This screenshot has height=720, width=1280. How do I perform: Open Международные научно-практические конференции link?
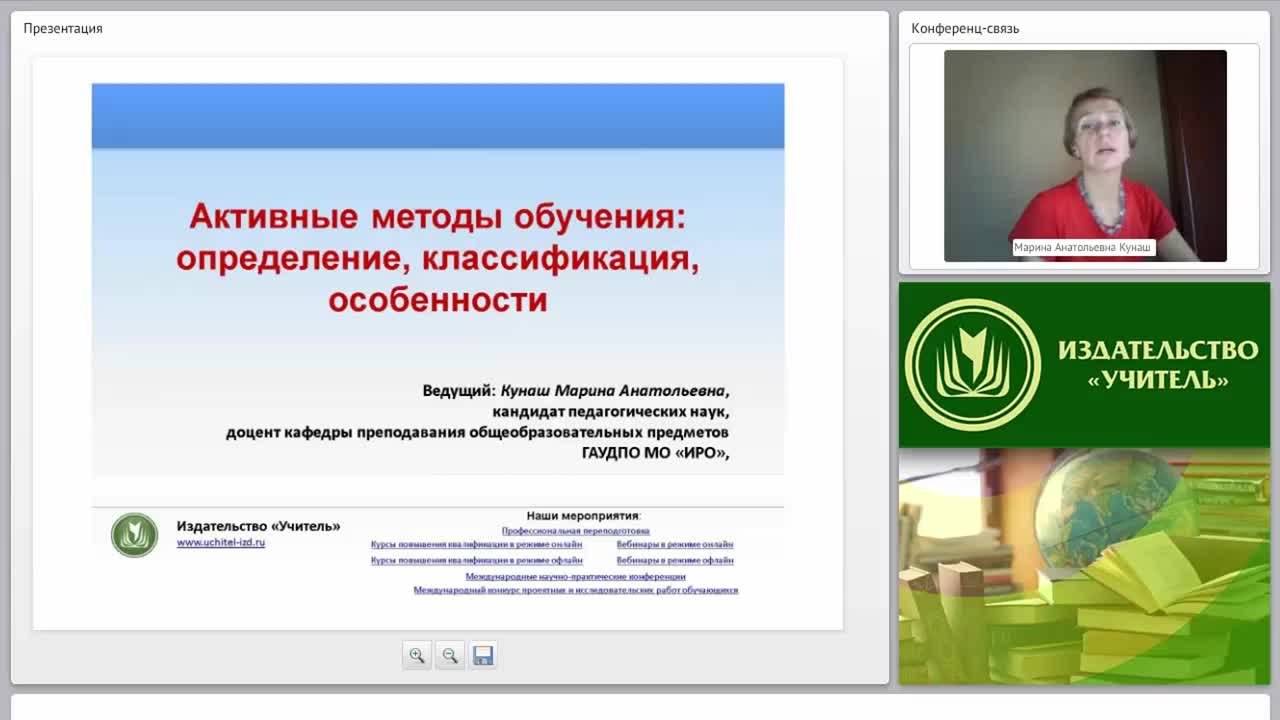pyautogui.click(x=575, y=577)
